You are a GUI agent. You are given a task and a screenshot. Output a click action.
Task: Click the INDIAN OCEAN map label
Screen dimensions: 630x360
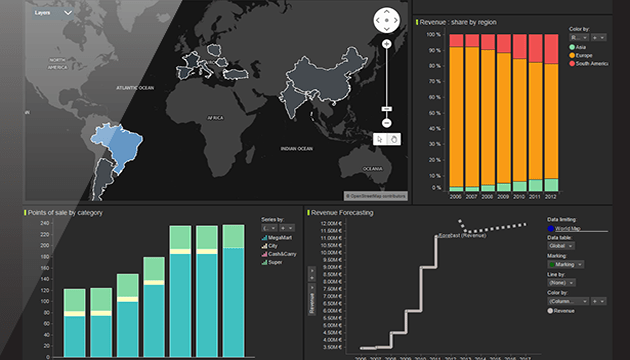(x=297, y=149)
